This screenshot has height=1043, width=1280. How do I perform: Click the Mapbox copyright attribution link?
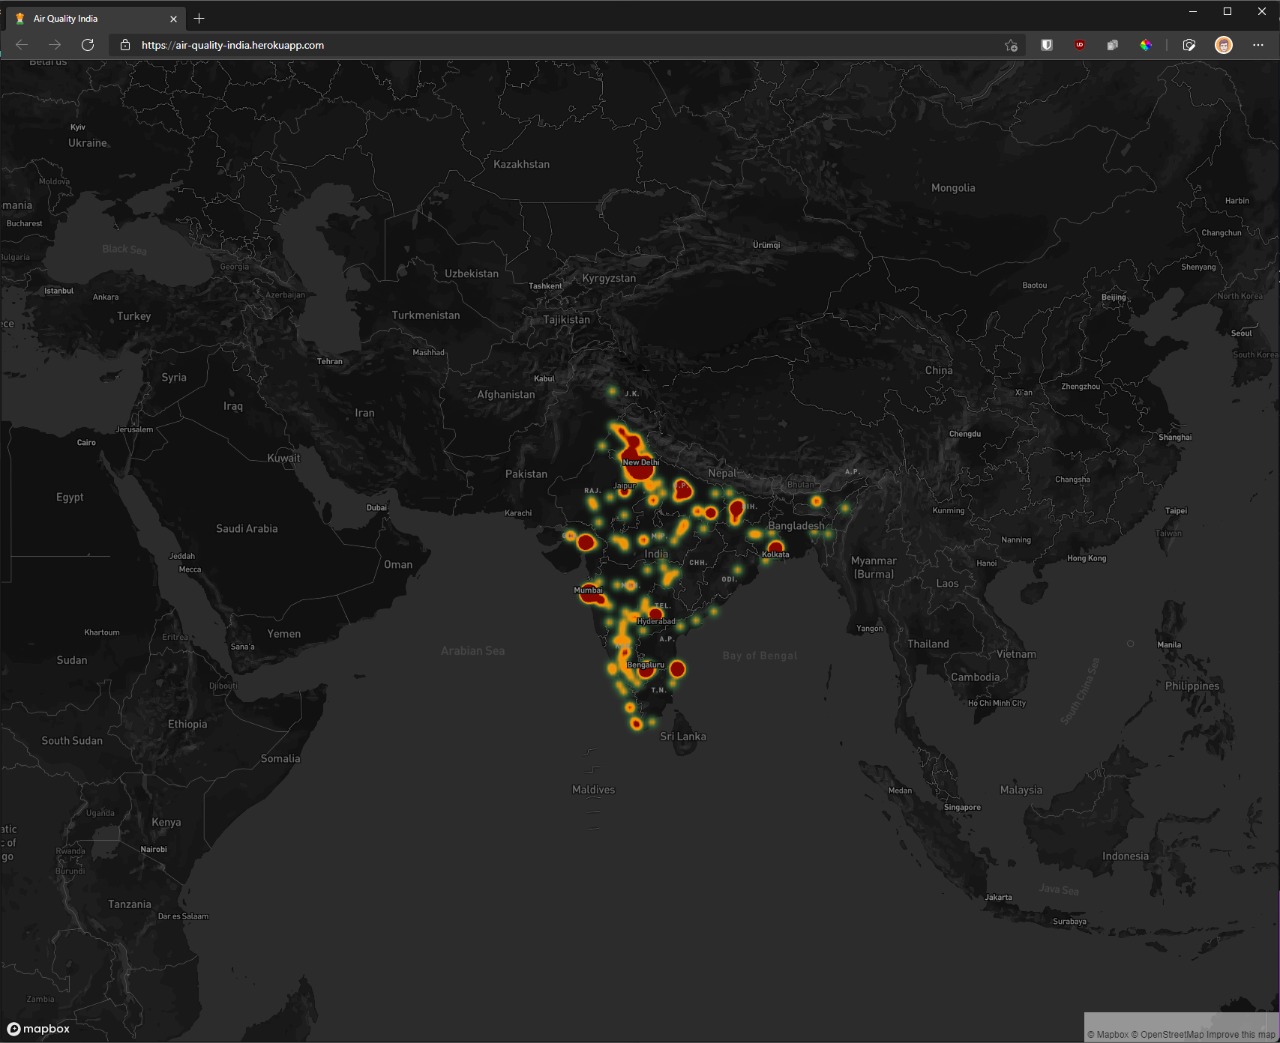pos(1106,1034)
